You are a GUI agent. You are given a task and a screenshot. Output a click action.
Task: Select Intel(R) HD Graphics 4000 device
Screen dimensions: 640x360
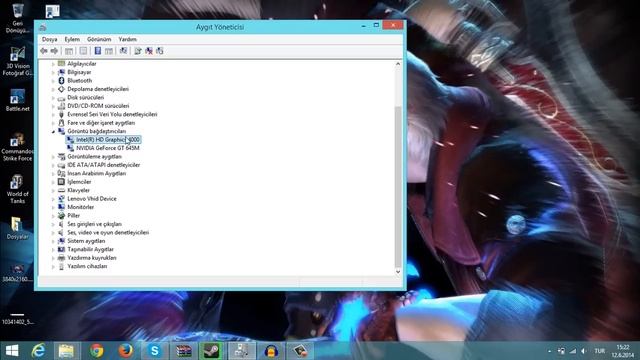[108, 140]
